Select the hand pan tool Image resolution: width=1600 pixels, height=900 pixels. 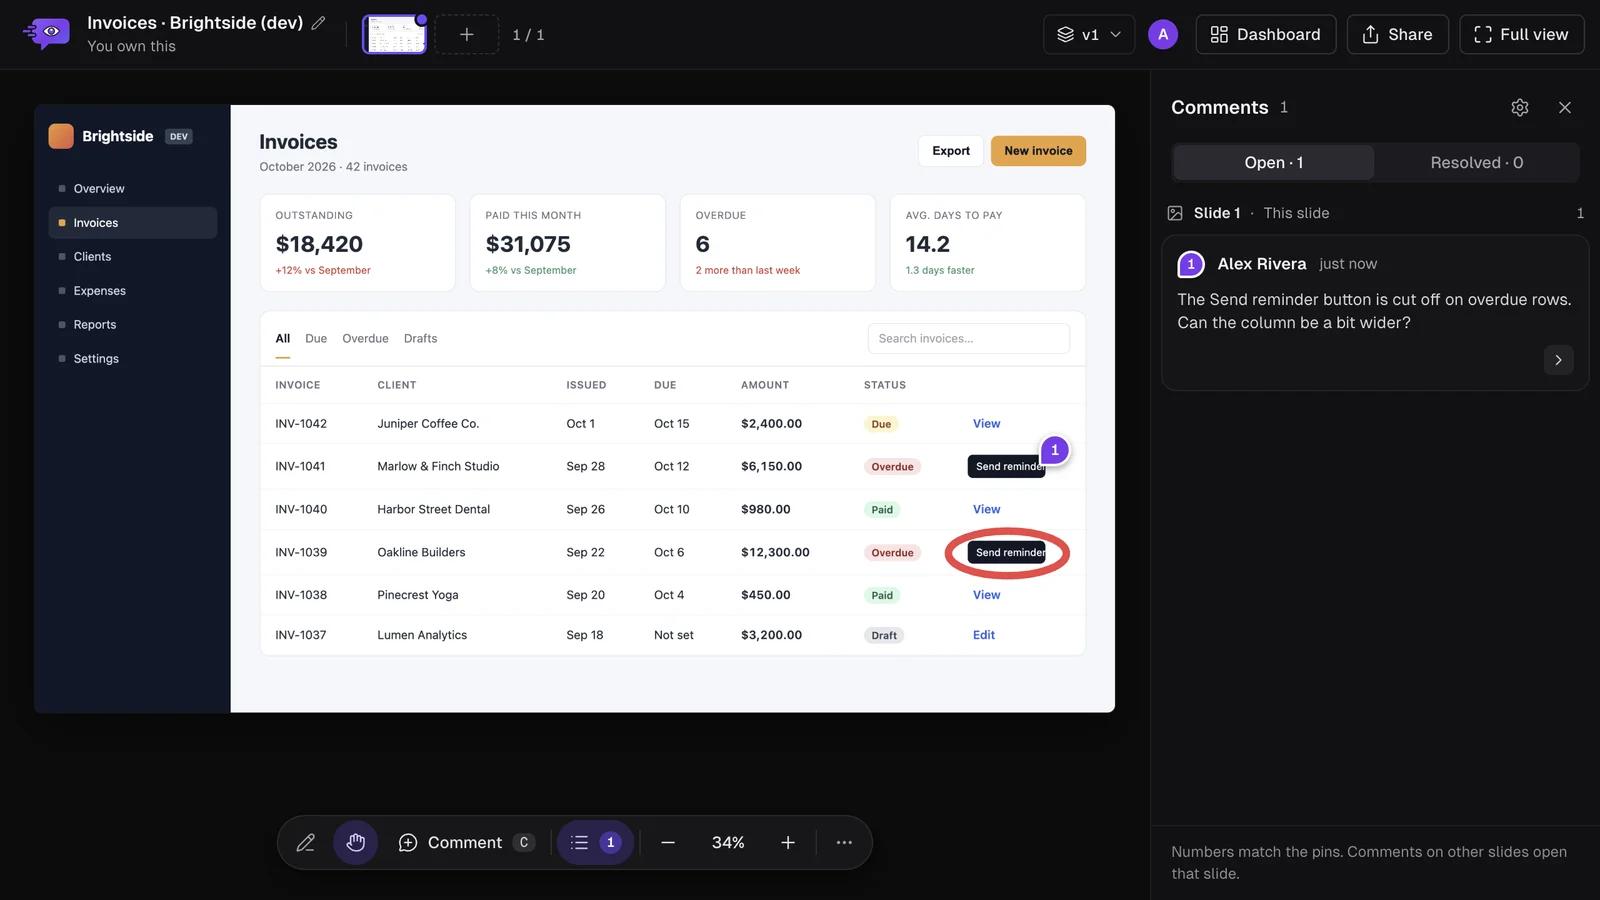(x=355, y=842)
